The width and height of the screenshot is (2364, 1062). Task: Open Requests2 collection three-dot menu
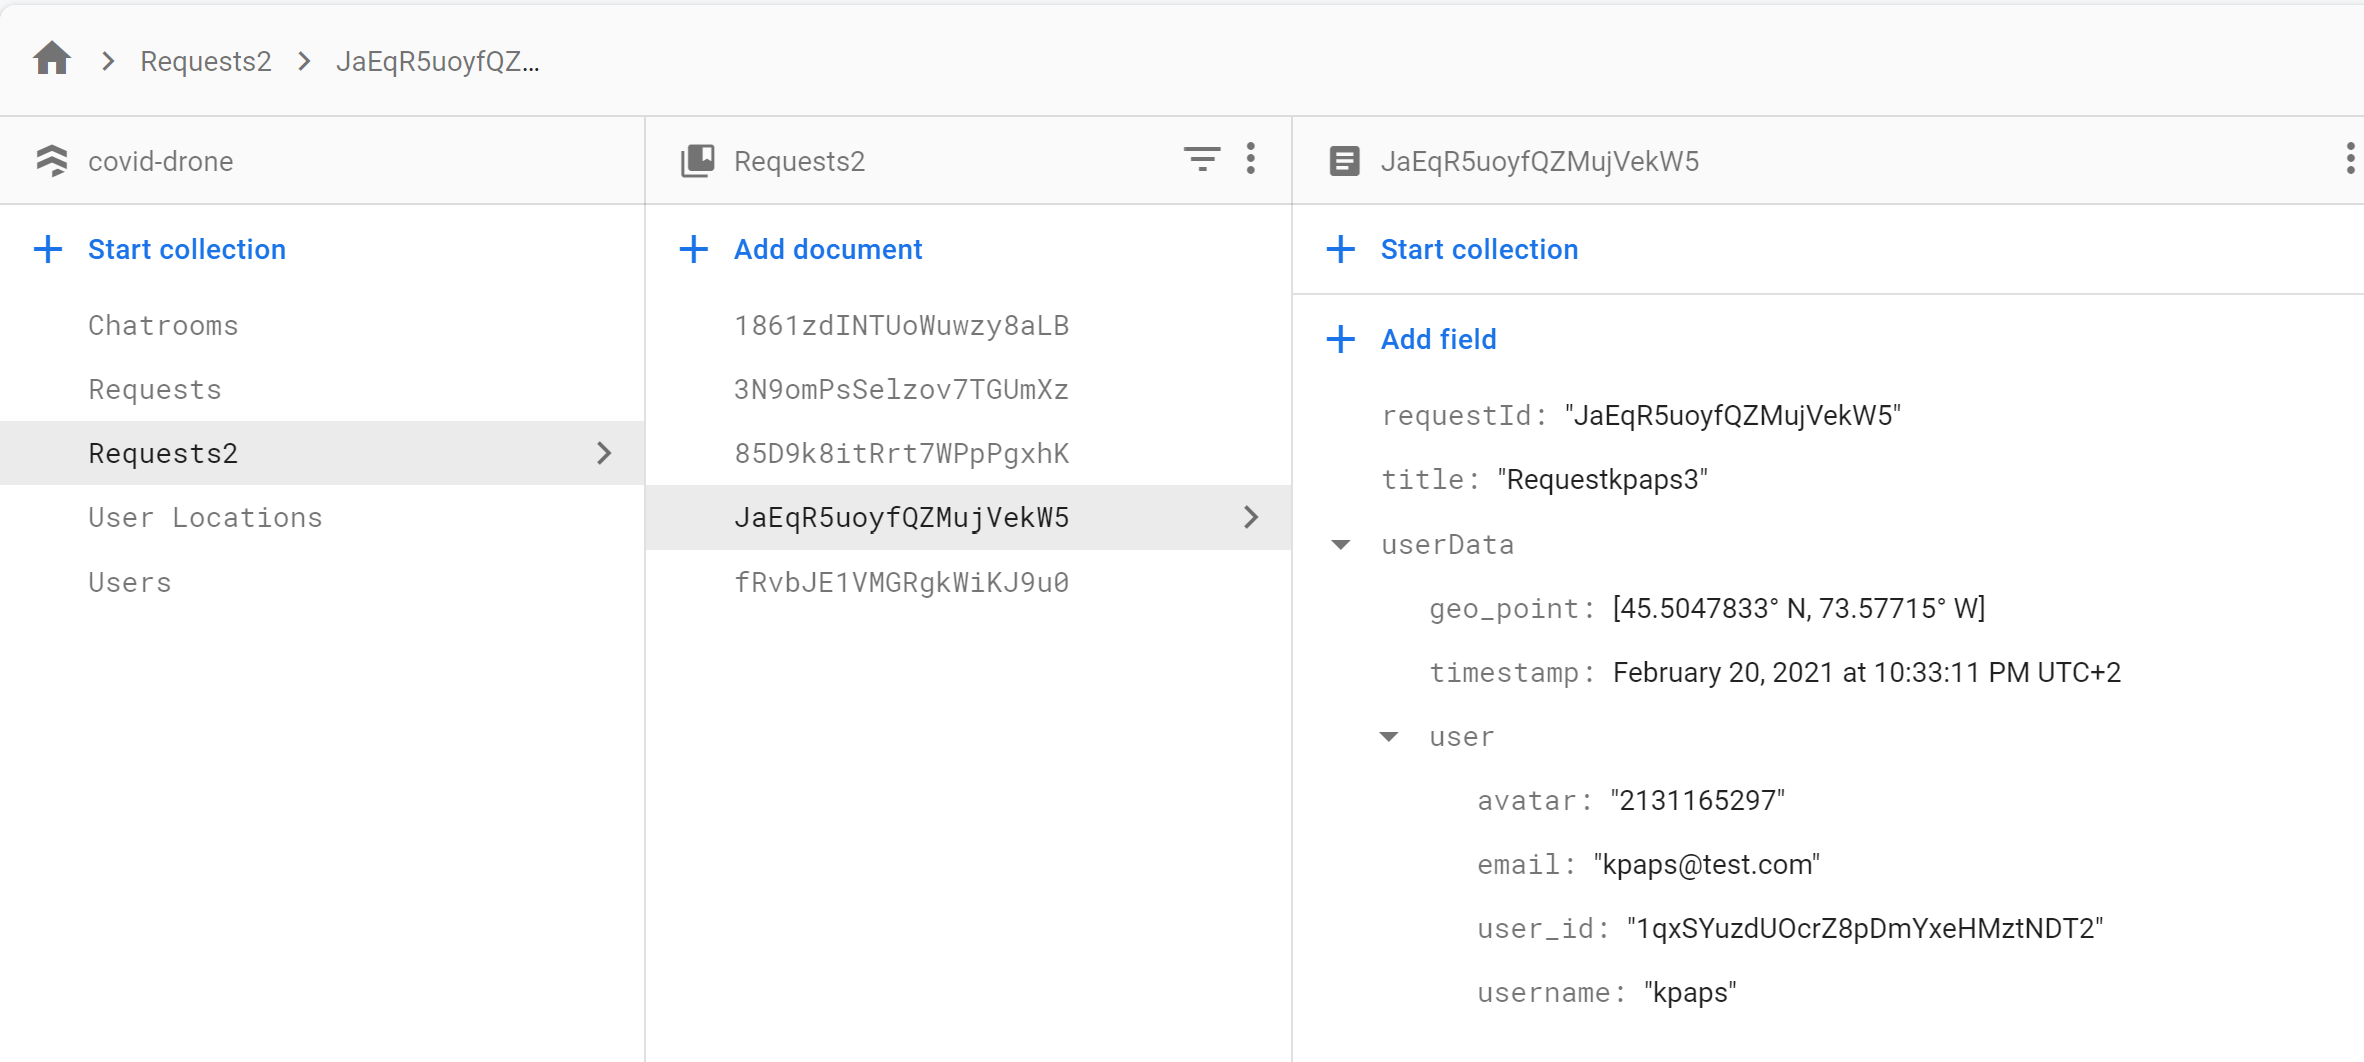[x=1250, y=159]
